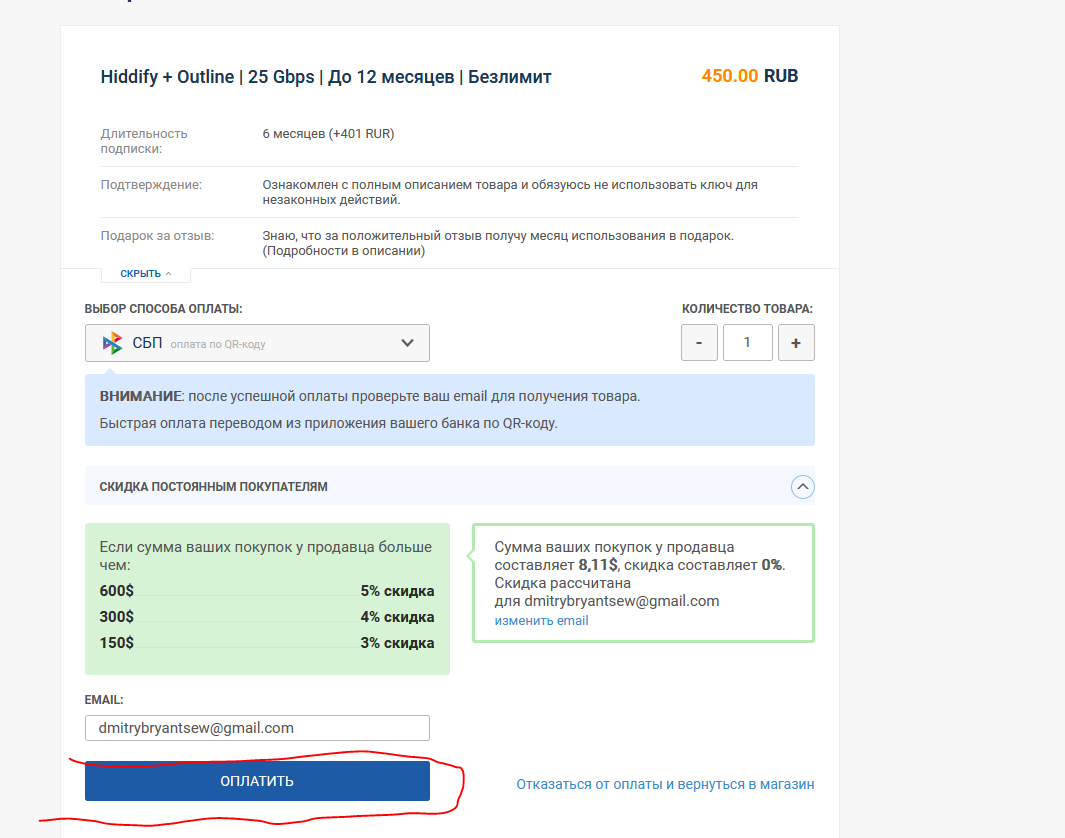1065x838 pixels.
Task: Follow the 'изменить email' link
Action: pos(541,621)
